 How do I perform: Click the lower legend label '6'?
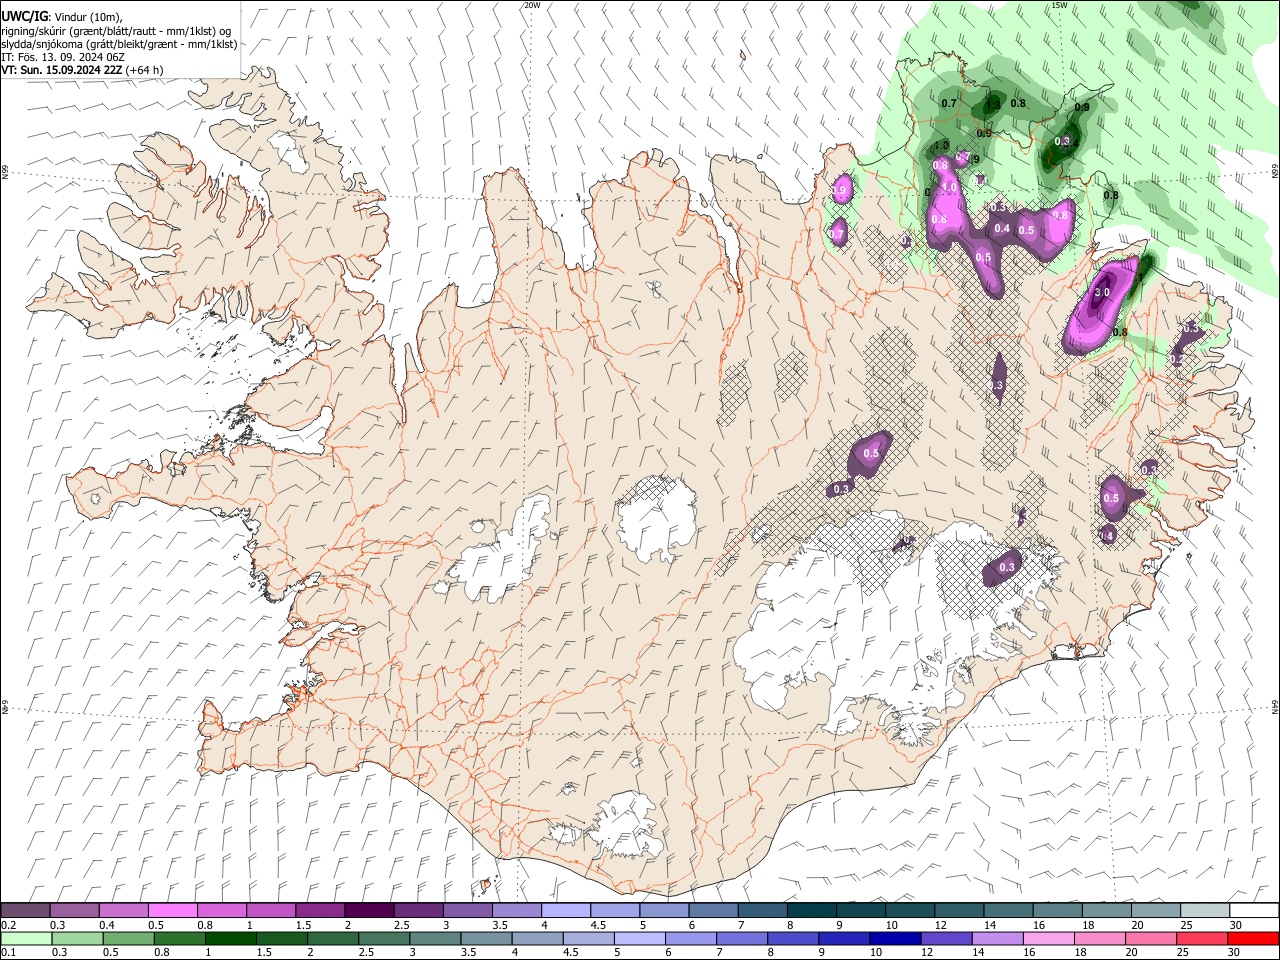click(668, 953)
